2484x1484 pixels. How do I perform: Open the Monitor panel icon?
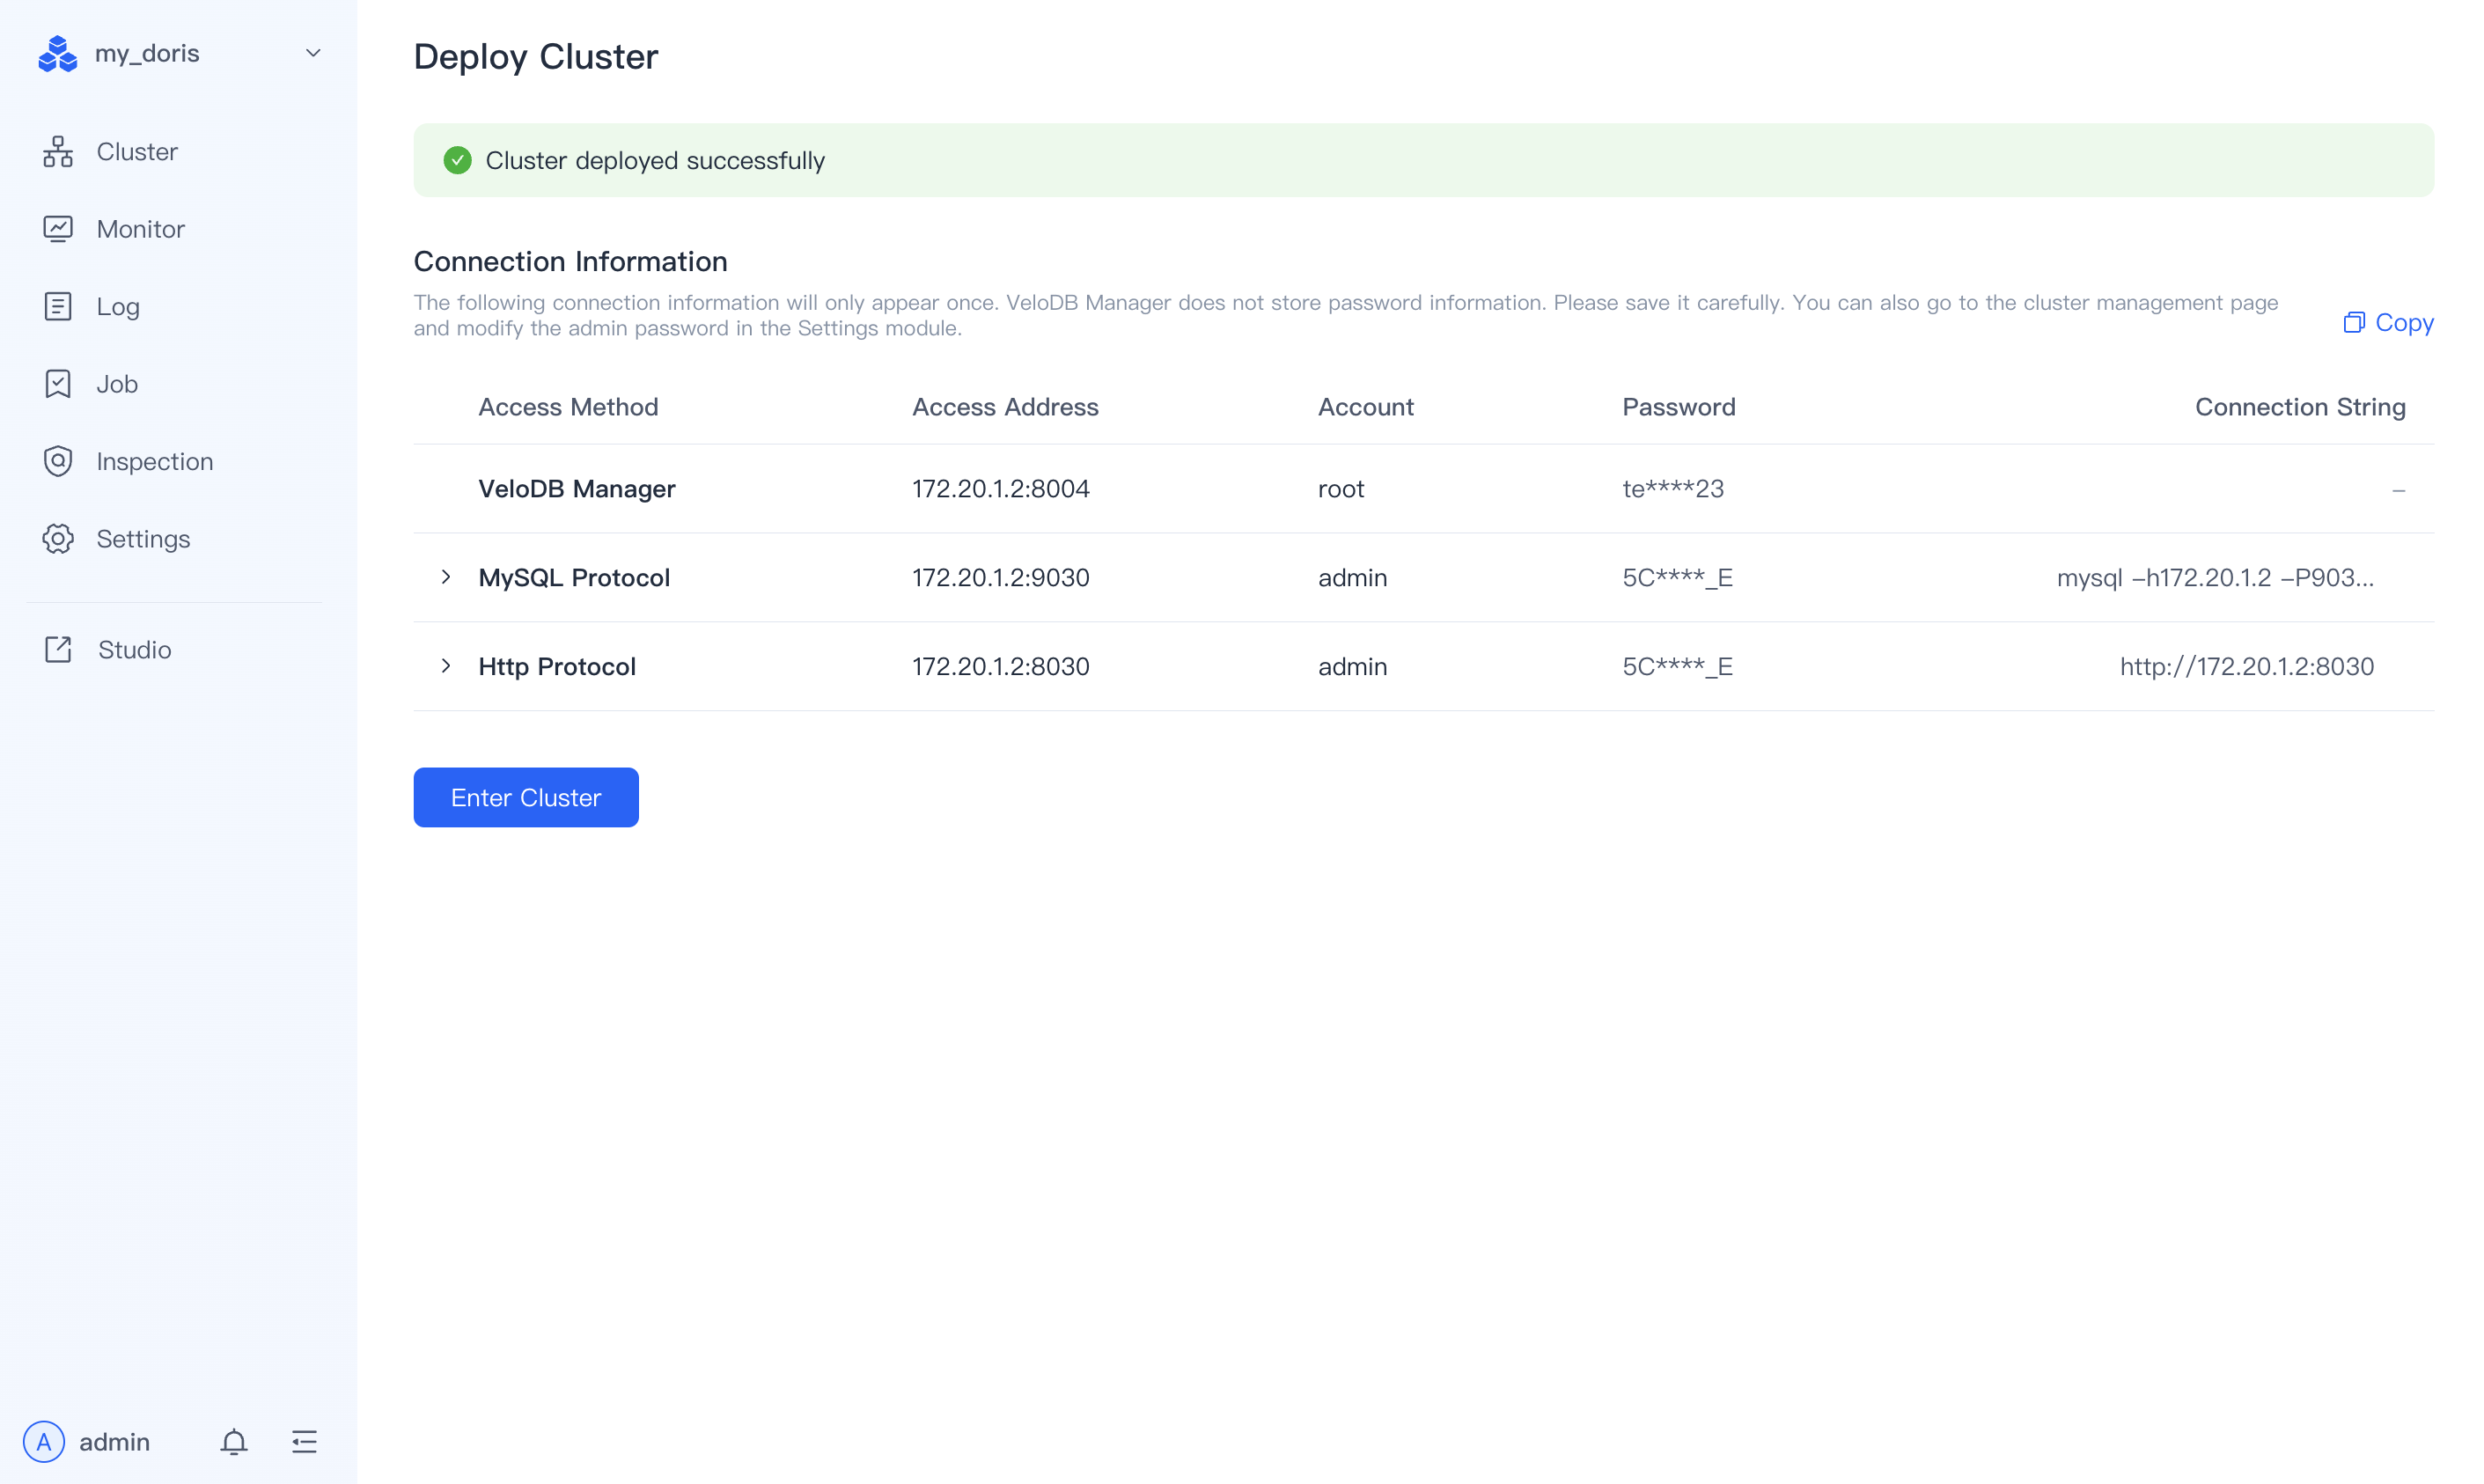point(57,228)
